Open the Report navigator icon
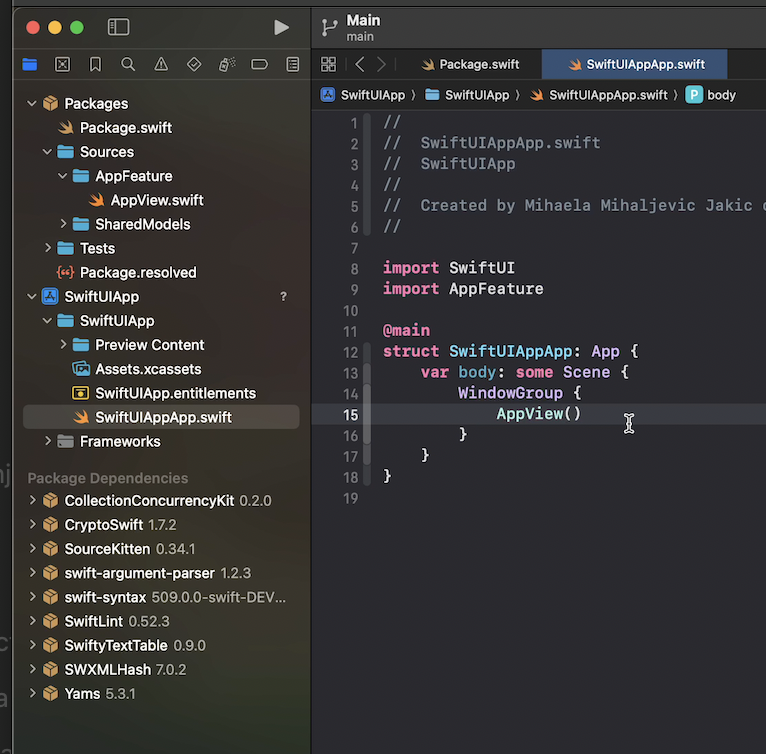Viewport: 766px width, 754px height. [x=293, y=64]
